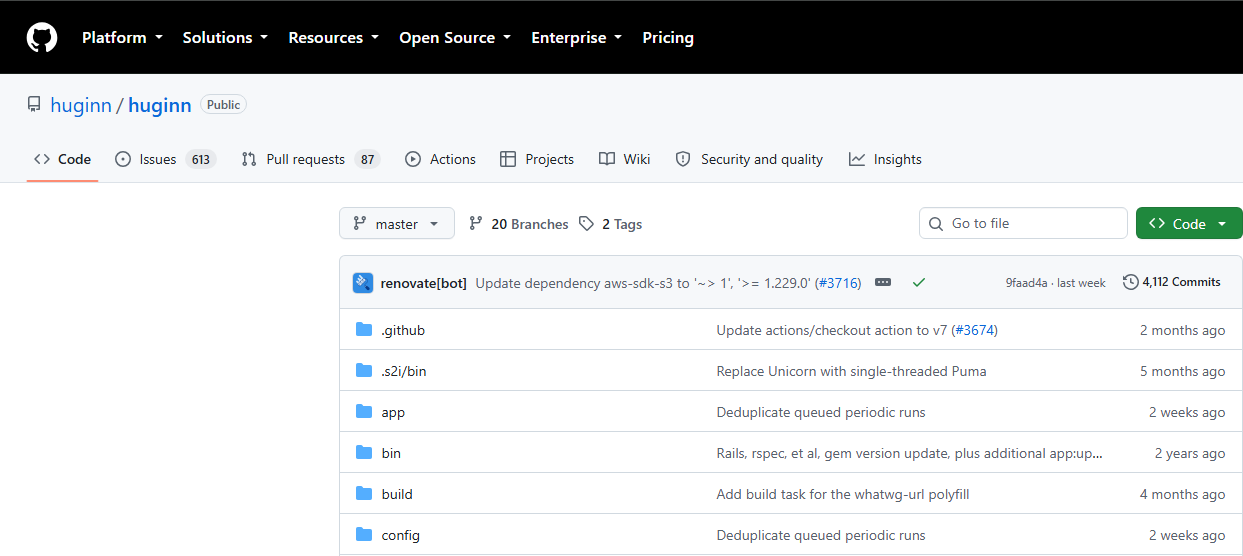Expand the Open Source menu

(455, 38)
